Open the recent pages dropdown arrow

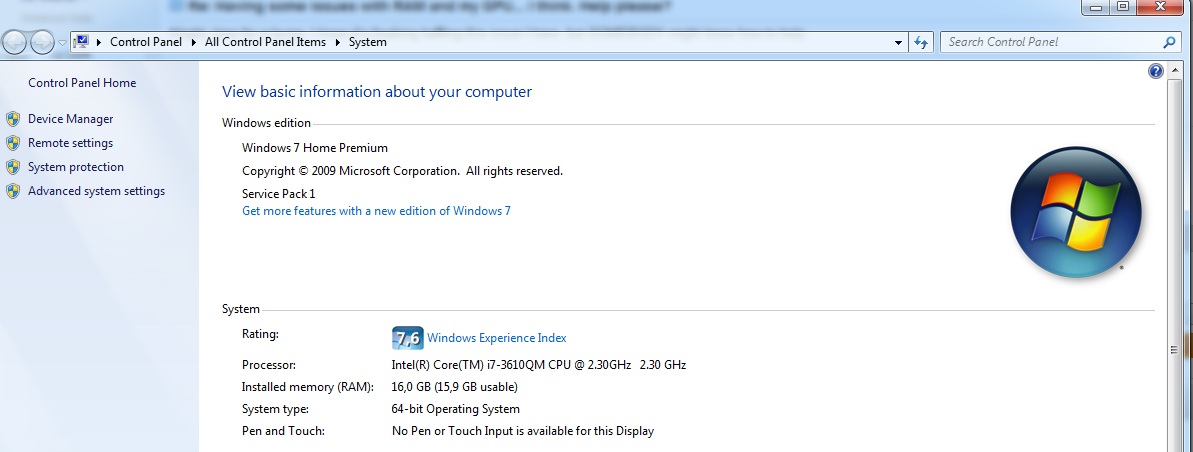(62, 43)
